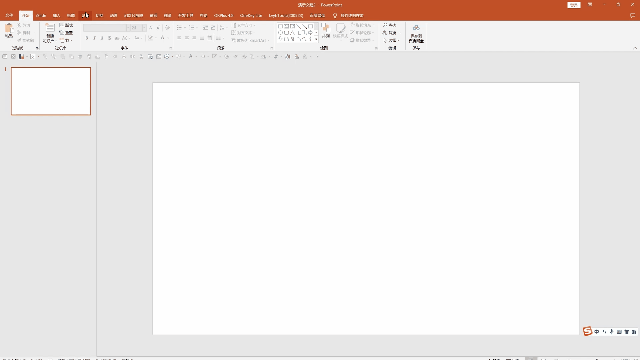The width and height of the screenshot is (640, 360).
Task: Expand the font size dropdown arrow
Action: click(x=144, y=28)
